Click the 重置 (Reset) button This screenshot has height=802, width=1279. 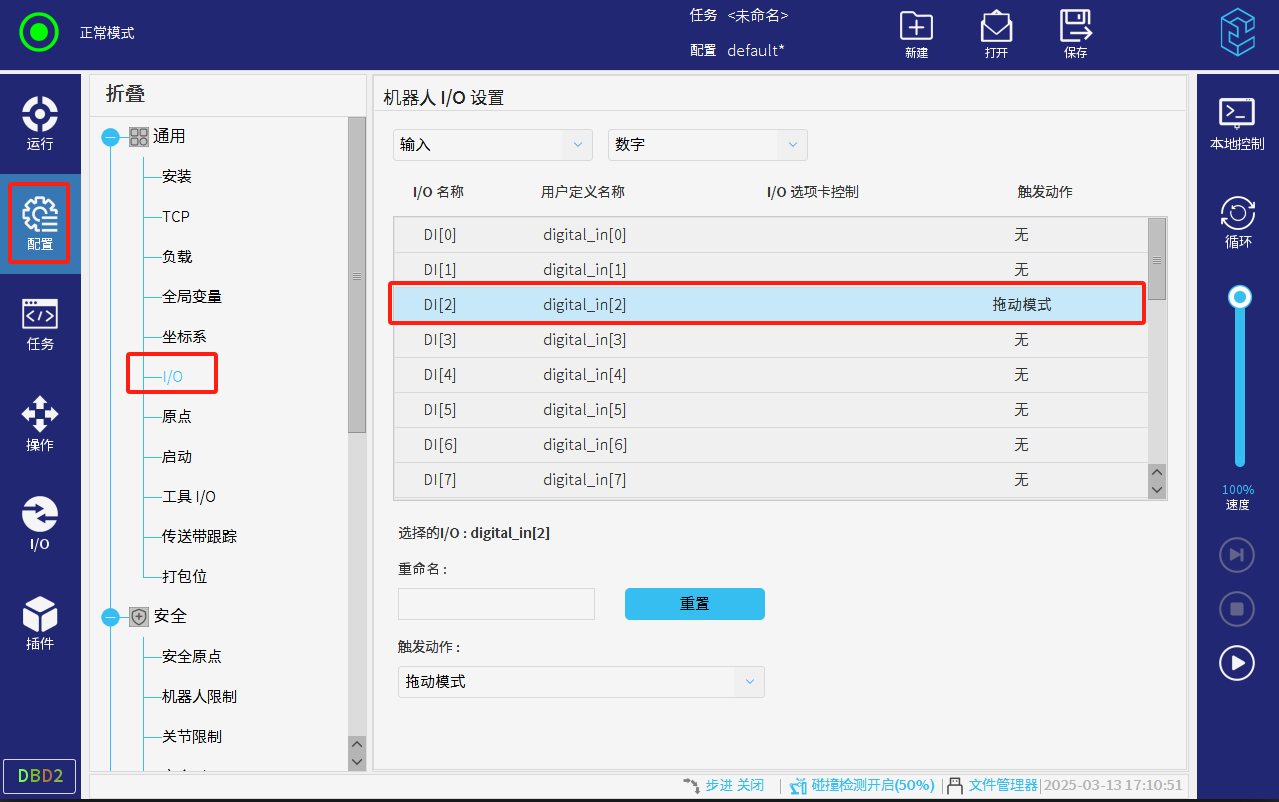[694, 604]
